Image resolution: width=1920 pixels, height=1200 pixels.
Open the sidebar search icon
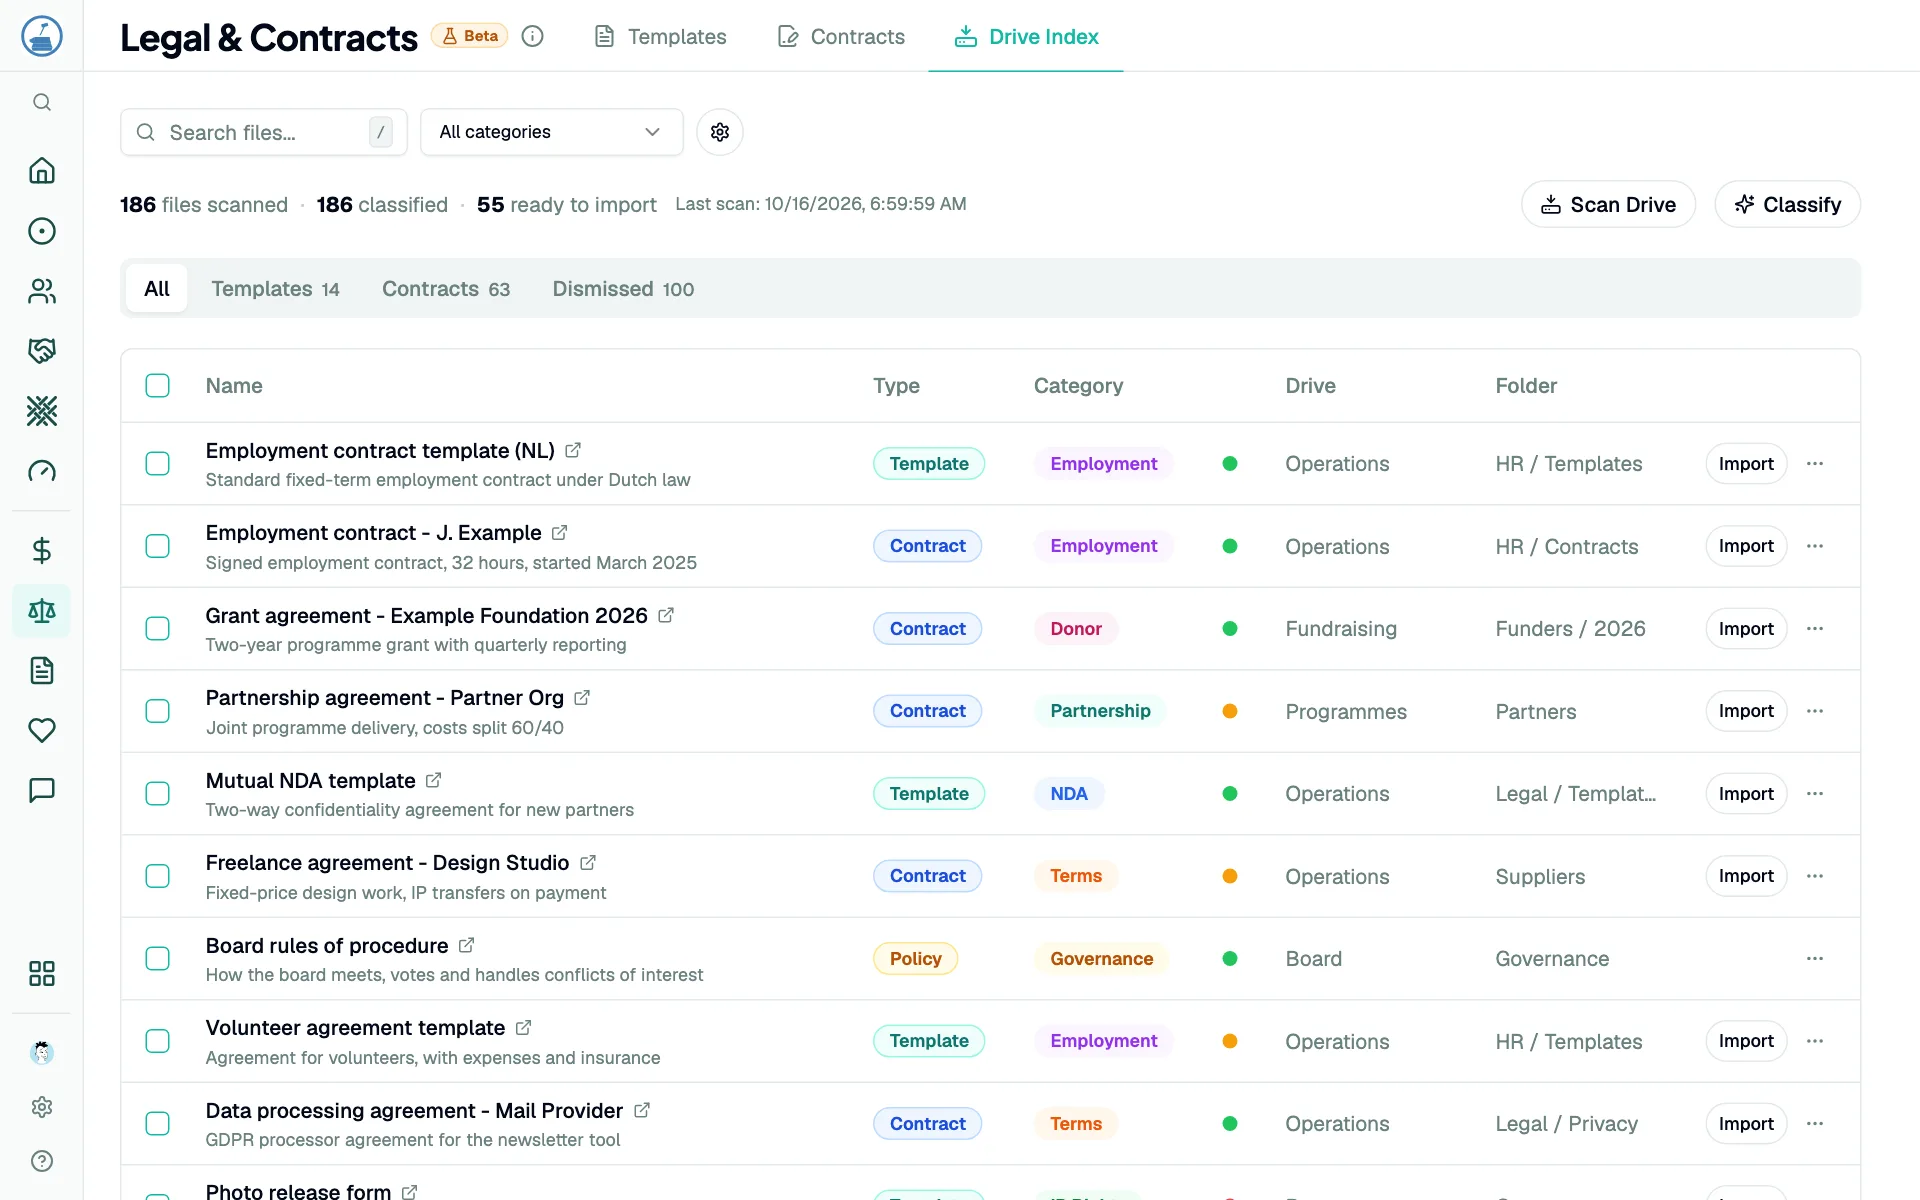click(42, 102)
